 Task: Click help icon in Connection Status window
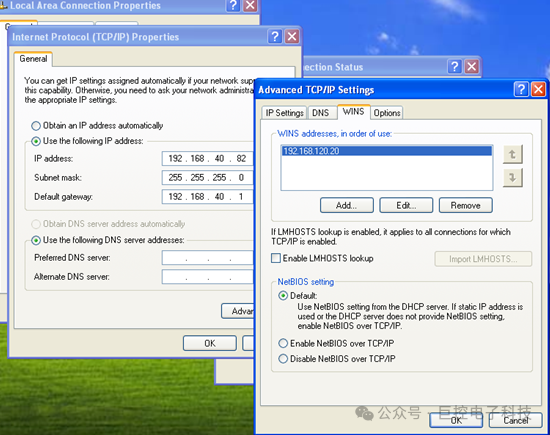[x=455, y=66]
